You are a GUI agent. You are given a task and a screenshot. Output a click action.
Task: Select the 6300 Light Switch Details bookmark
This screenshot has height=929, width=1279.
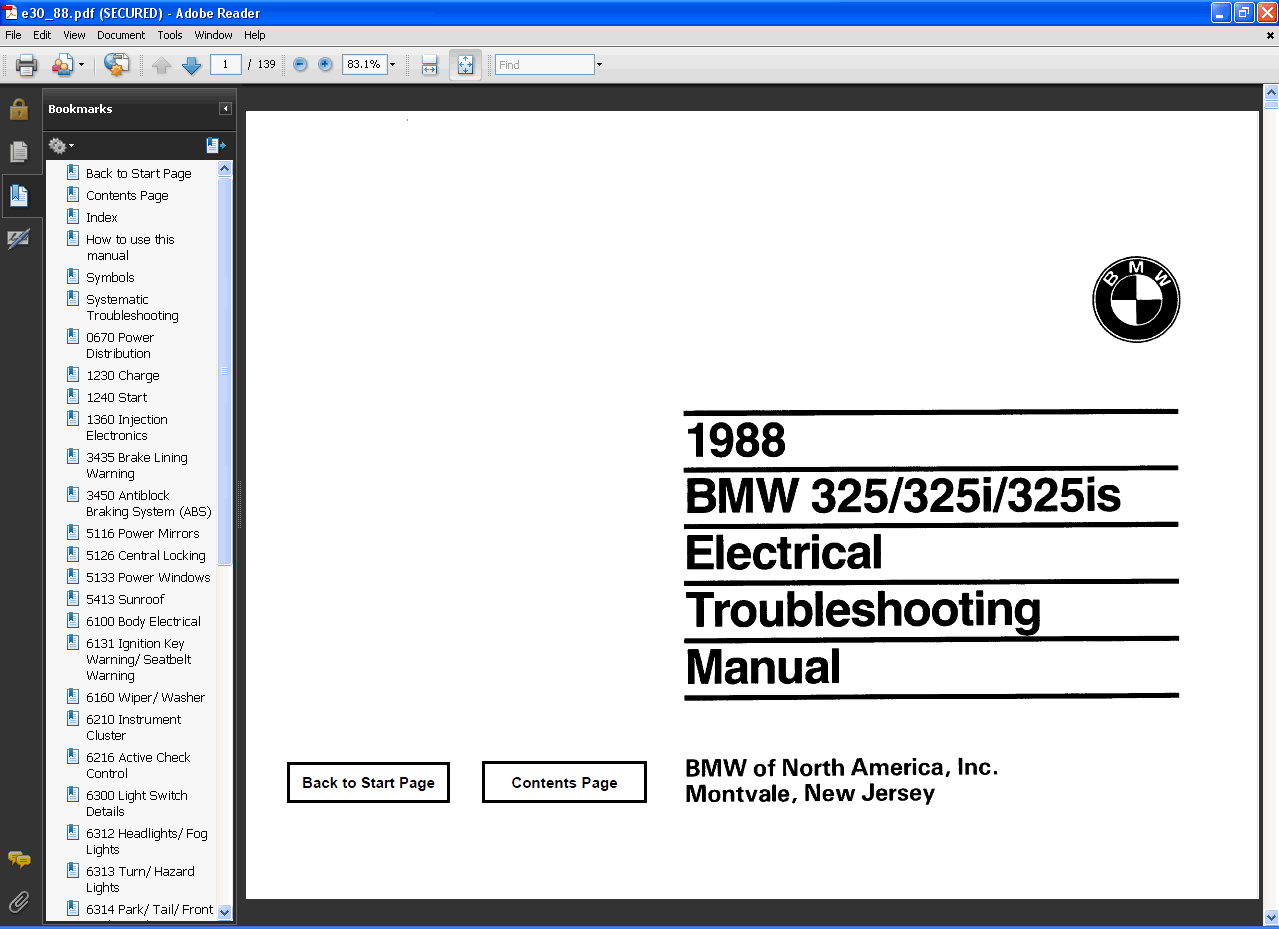(137, 803)
